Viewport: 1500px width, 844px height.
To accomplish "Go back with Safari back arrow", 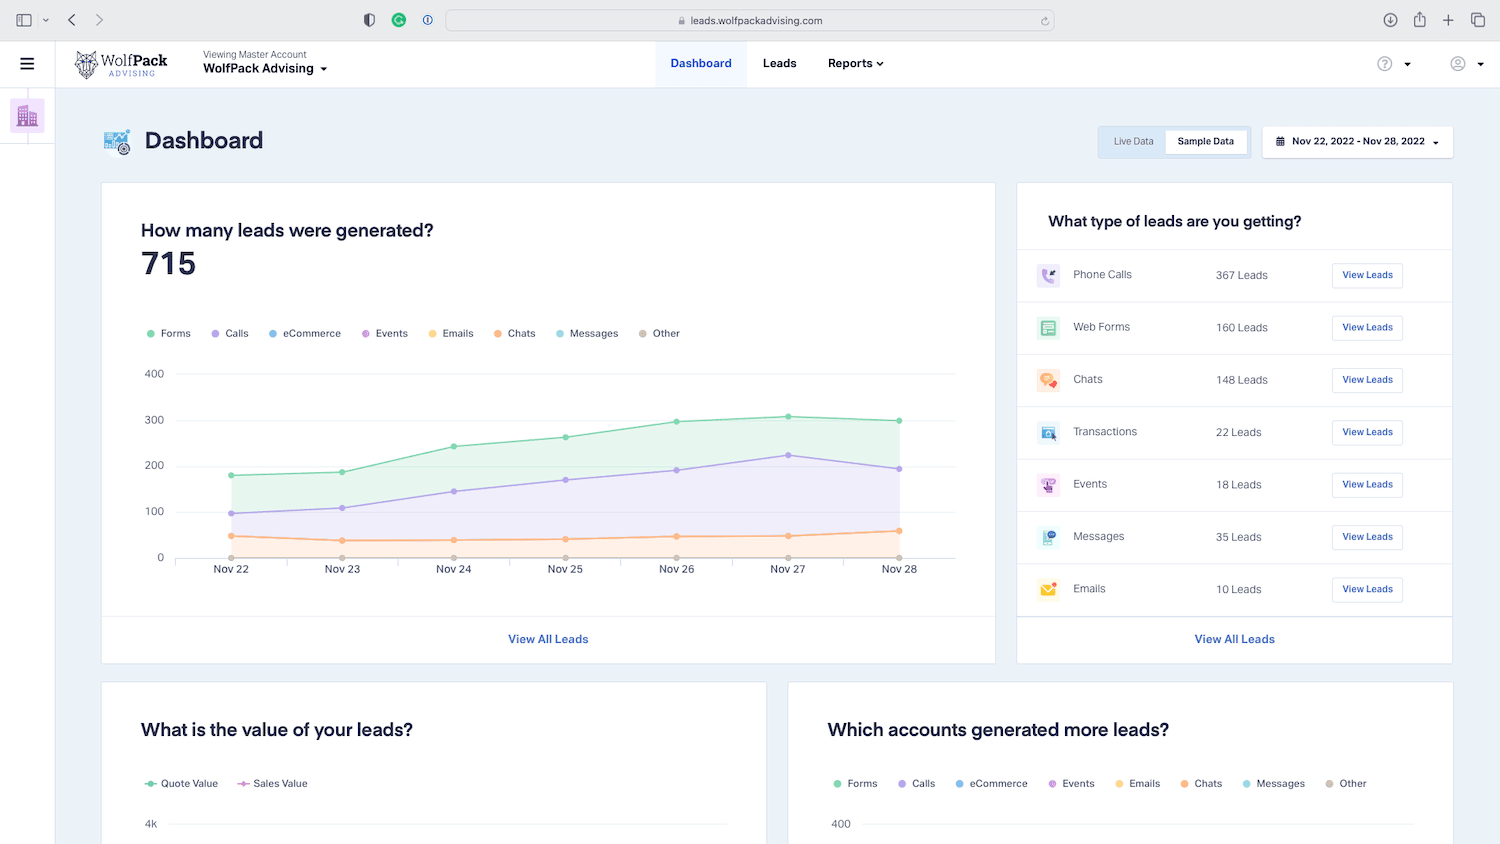I will point(72,20).
